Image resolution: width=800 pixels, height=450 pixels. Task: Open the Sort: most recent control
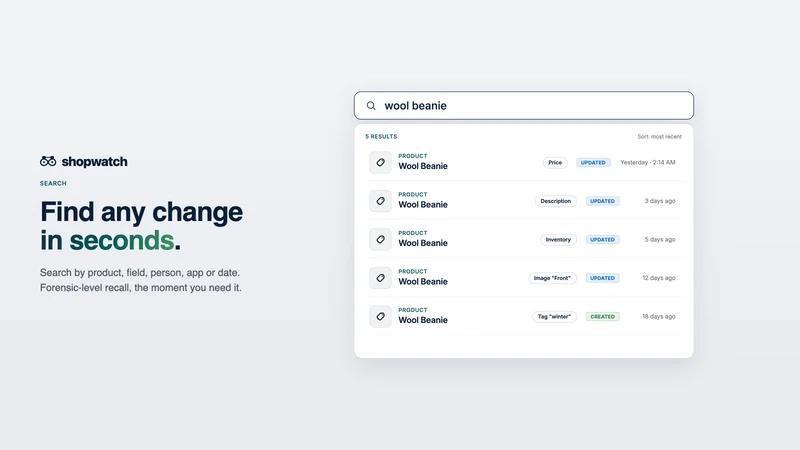659,137
